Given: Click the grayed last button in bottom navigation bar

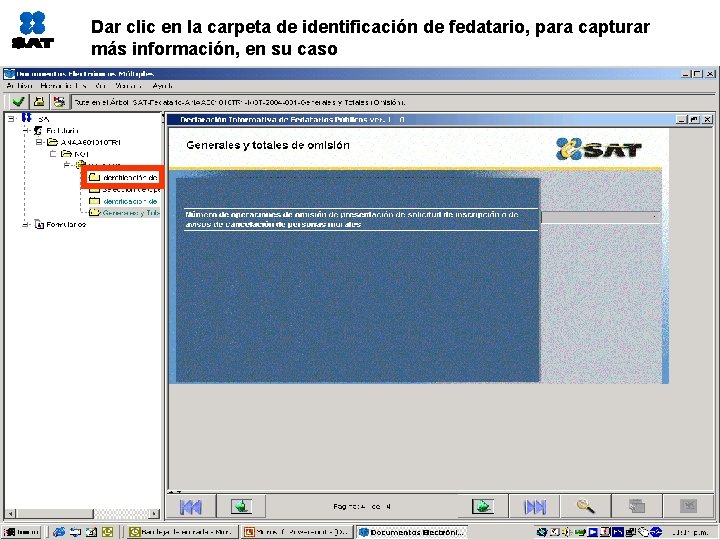Looking at the screenshot, I should [688, 507].
